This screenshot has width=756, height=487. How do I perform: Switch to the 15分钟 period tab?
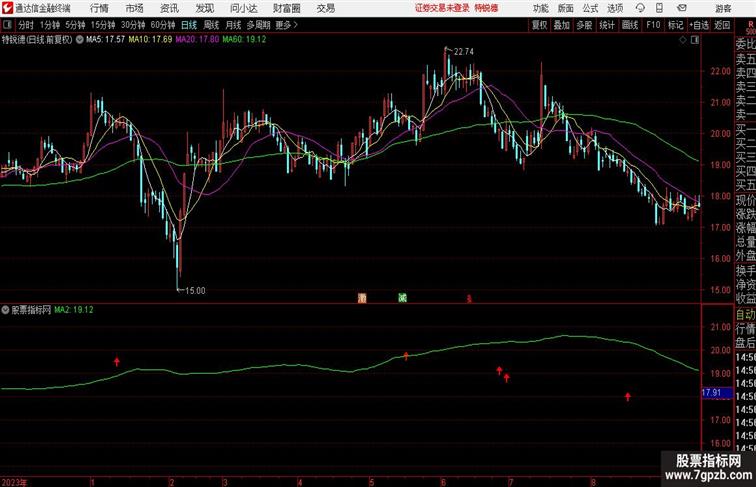coord(103,25)
